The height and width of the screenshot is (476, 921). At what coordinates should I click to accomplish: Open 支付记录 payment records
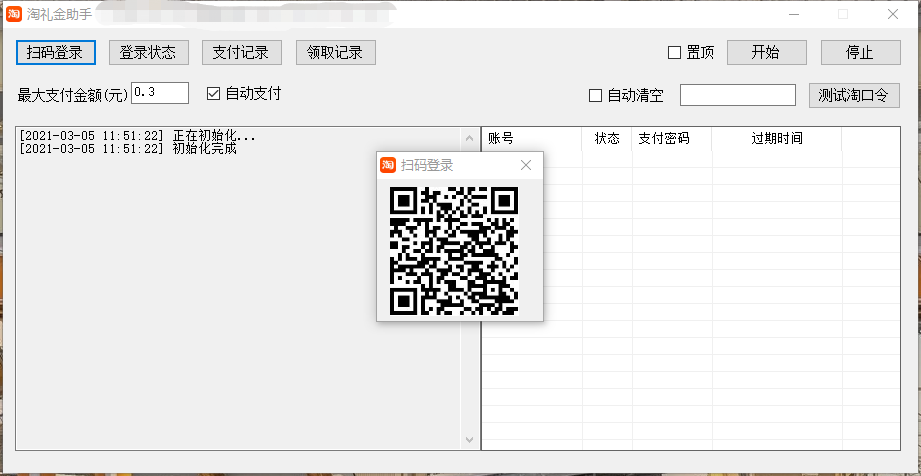coord(241,52)
